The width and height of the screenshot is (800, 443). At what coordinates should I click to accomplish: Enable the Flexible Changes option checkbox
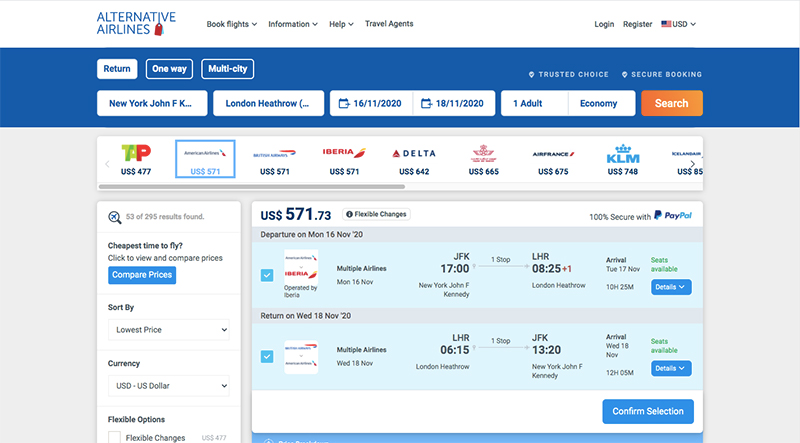114,437
